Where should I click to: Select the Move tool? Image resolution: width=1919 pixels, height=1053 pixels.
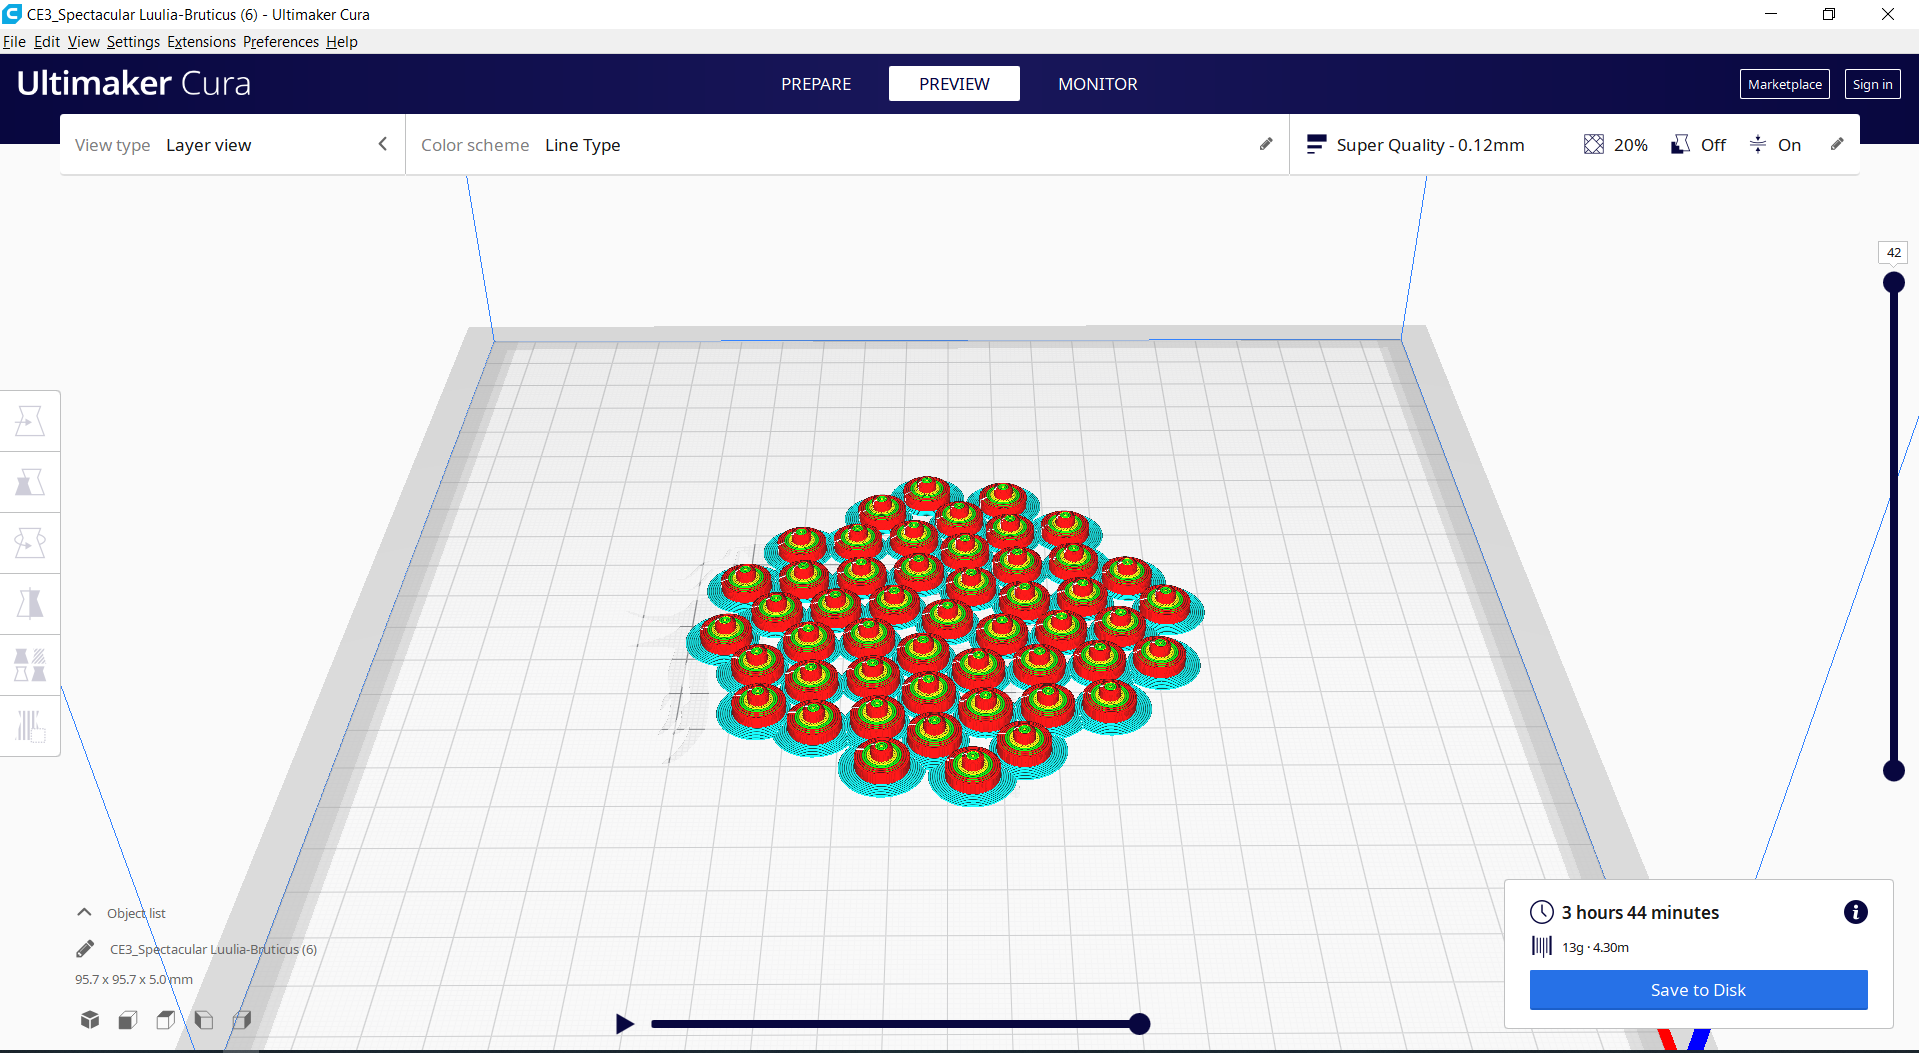pos(30,420)
